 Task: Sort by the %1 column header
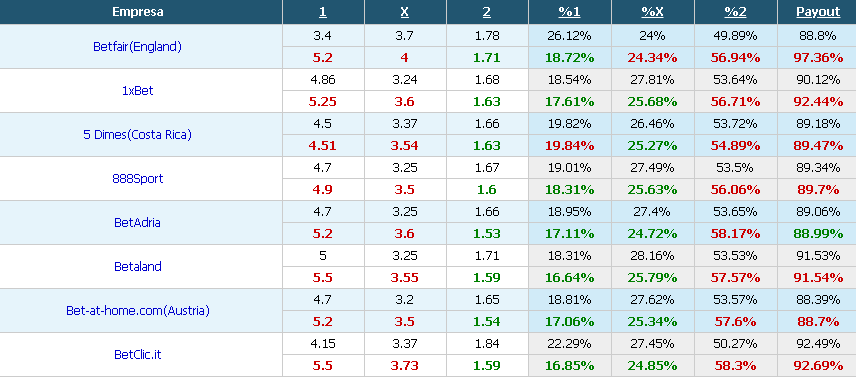[x=569, y=12]
